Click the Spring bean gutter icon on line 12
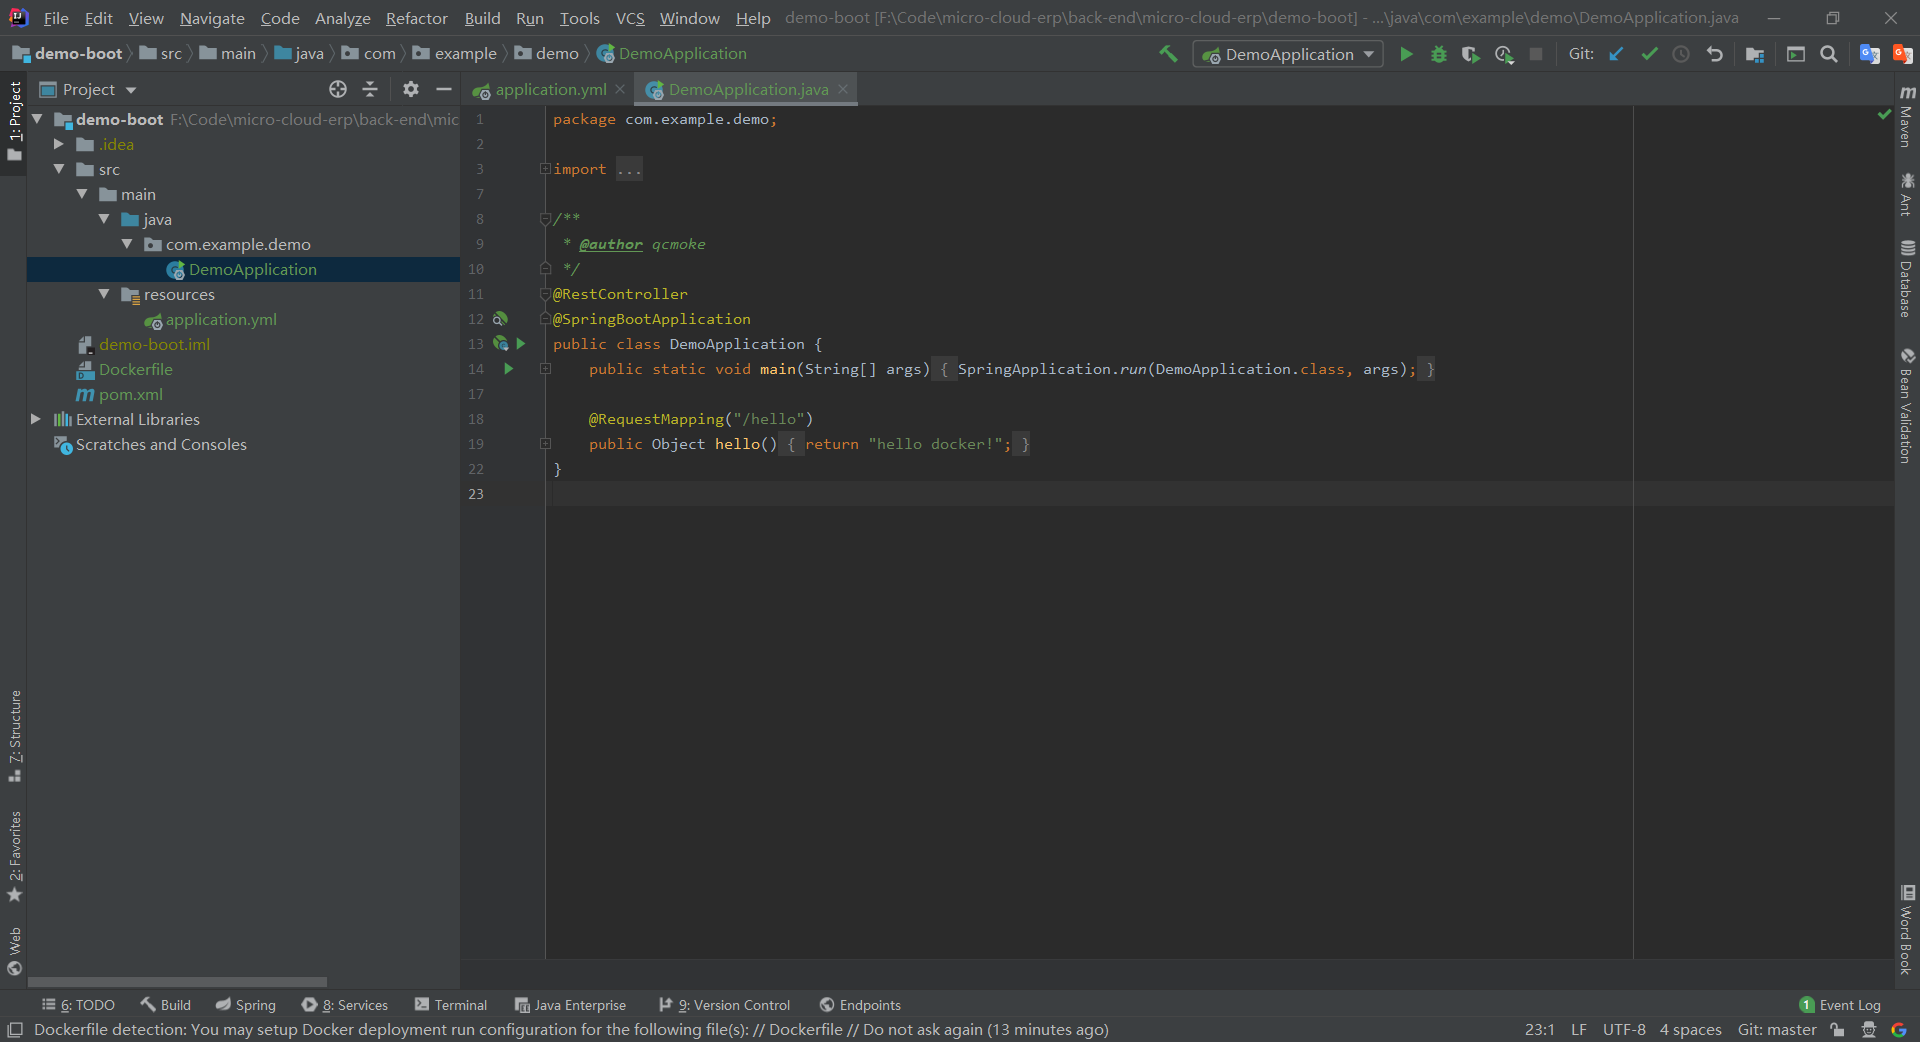The height and width of the screenshot is (1042, 1920). coord(500,319)
